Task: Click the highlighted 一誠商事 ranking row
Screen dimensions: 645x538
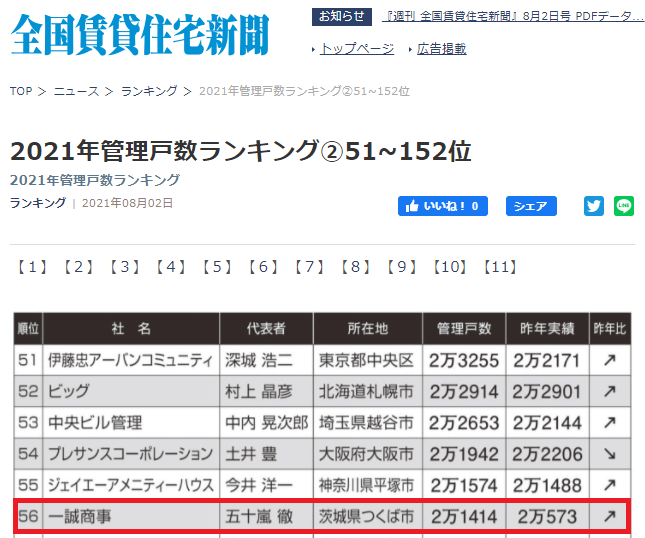Action: click(320, 516)
